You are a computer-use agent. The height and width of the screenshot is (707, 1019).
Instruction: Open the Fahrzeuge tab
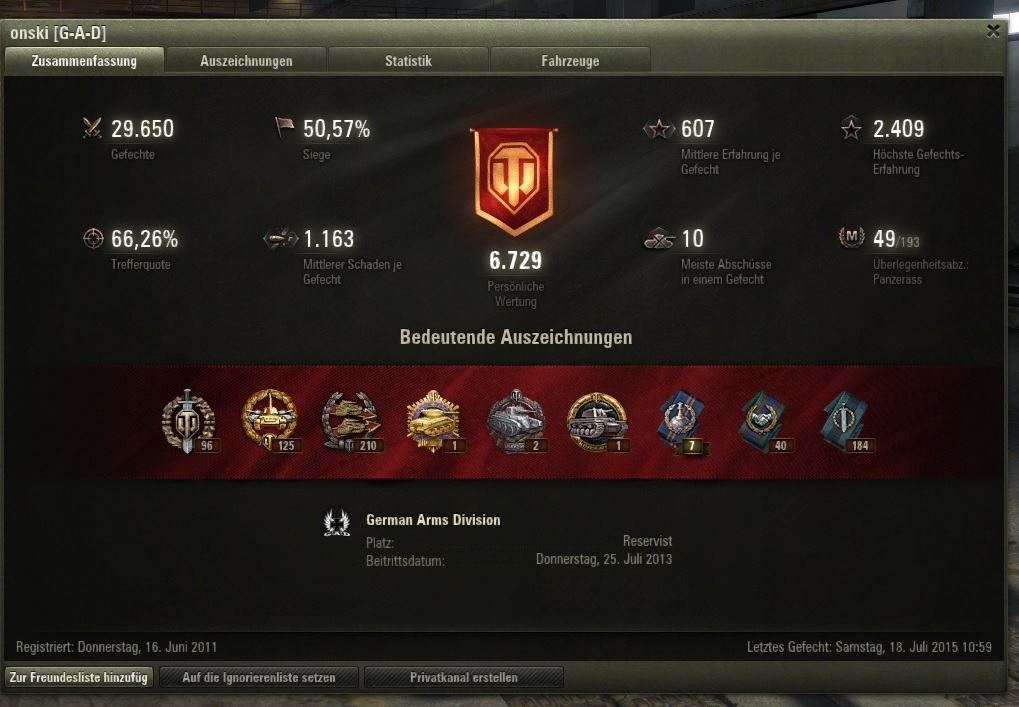coord(570,60)
